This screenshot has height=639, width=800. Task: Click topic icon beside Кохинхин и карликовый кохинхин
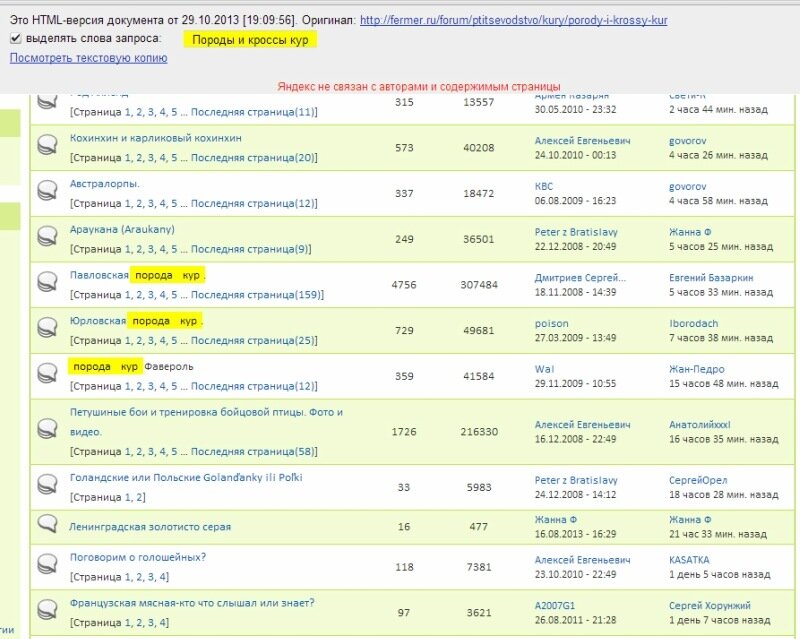coord(46,147)
